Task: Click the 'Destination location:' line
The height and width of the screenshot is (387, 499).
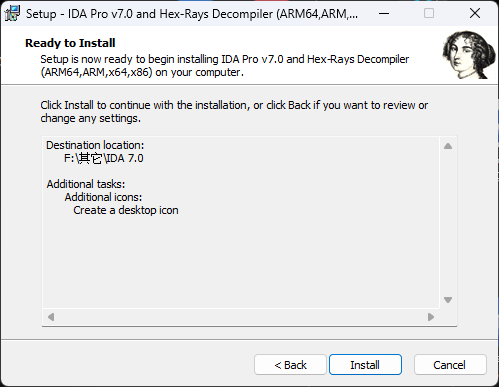Action: (95, 145)
